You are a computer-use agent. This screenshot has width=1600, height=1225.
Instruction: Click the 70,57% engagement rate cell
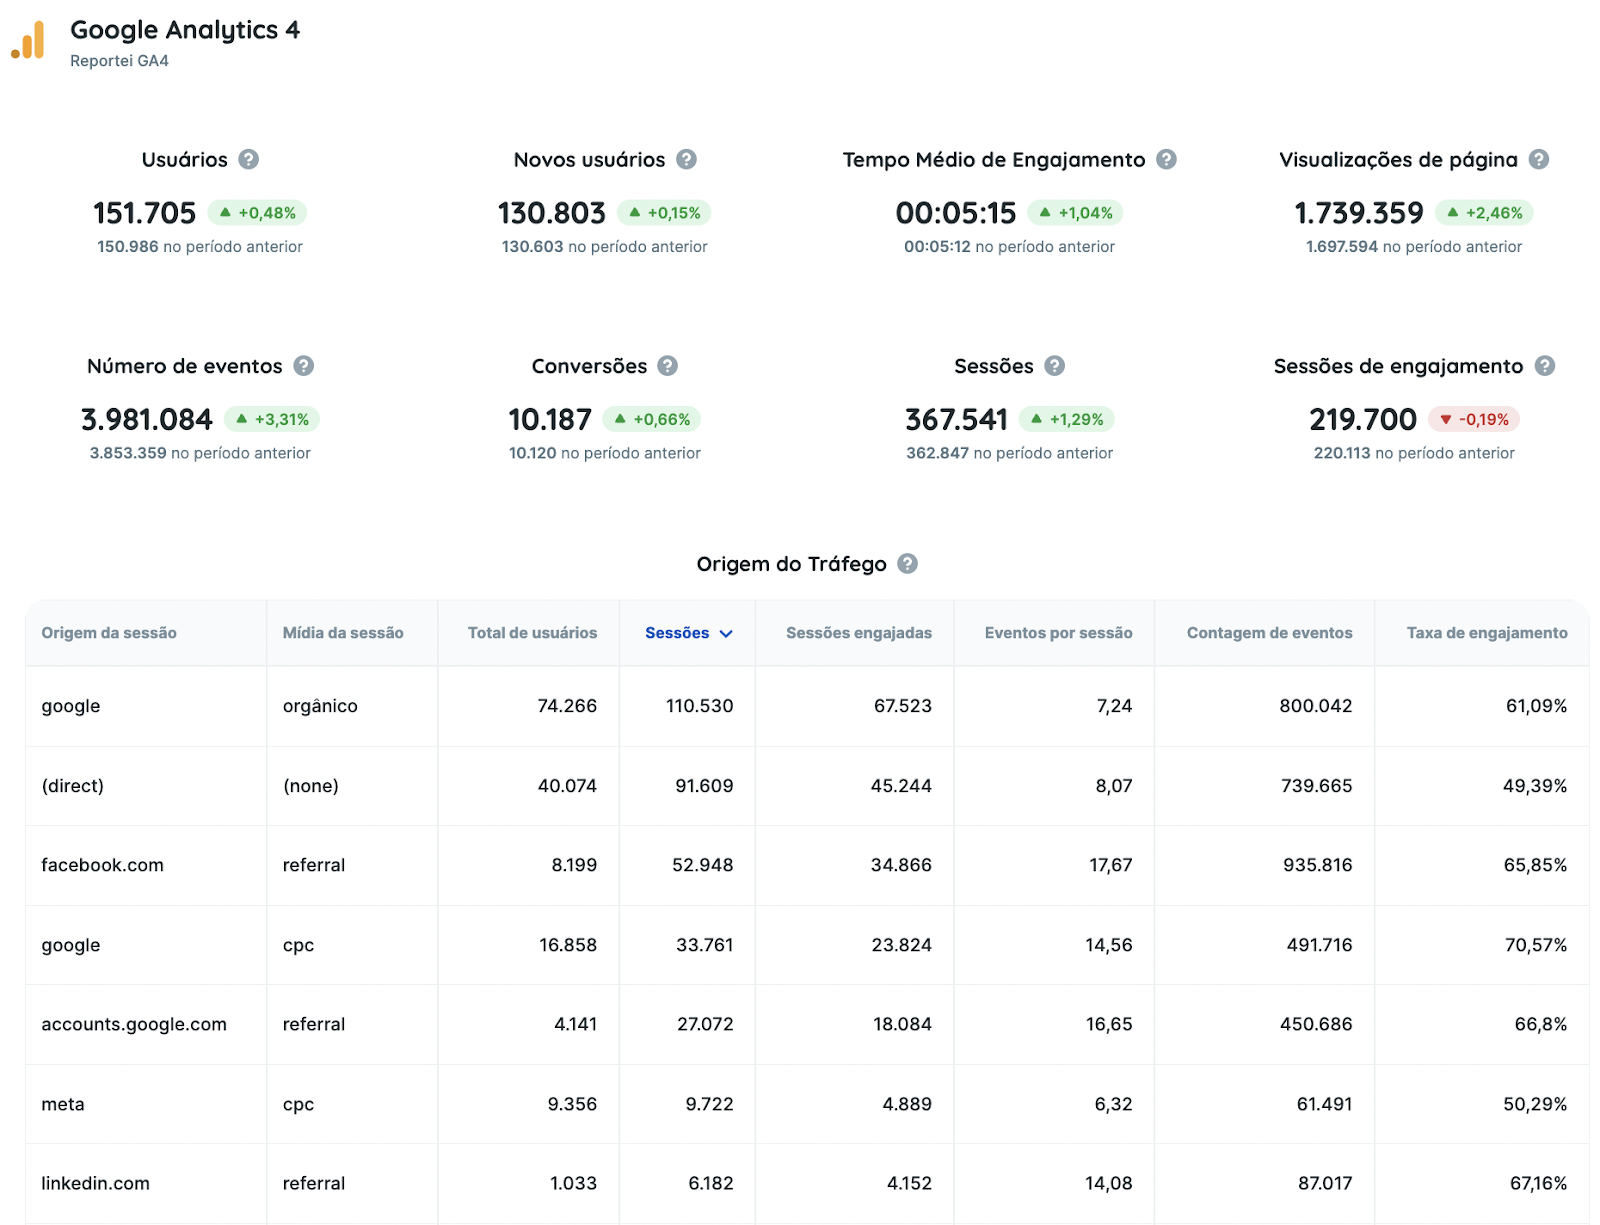(1536, 945)
